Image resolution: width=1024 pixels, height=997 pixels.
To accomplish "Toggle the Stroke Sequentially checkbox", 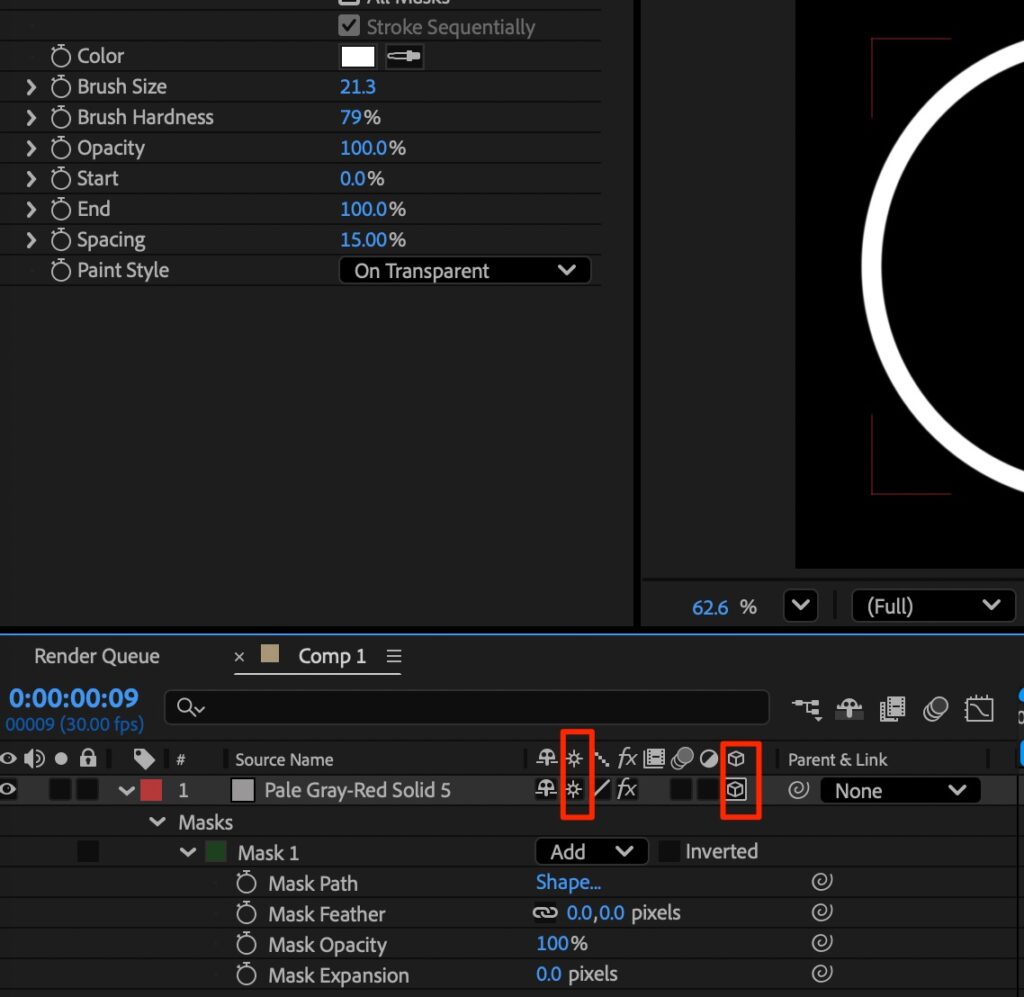I will coord(349,26).
